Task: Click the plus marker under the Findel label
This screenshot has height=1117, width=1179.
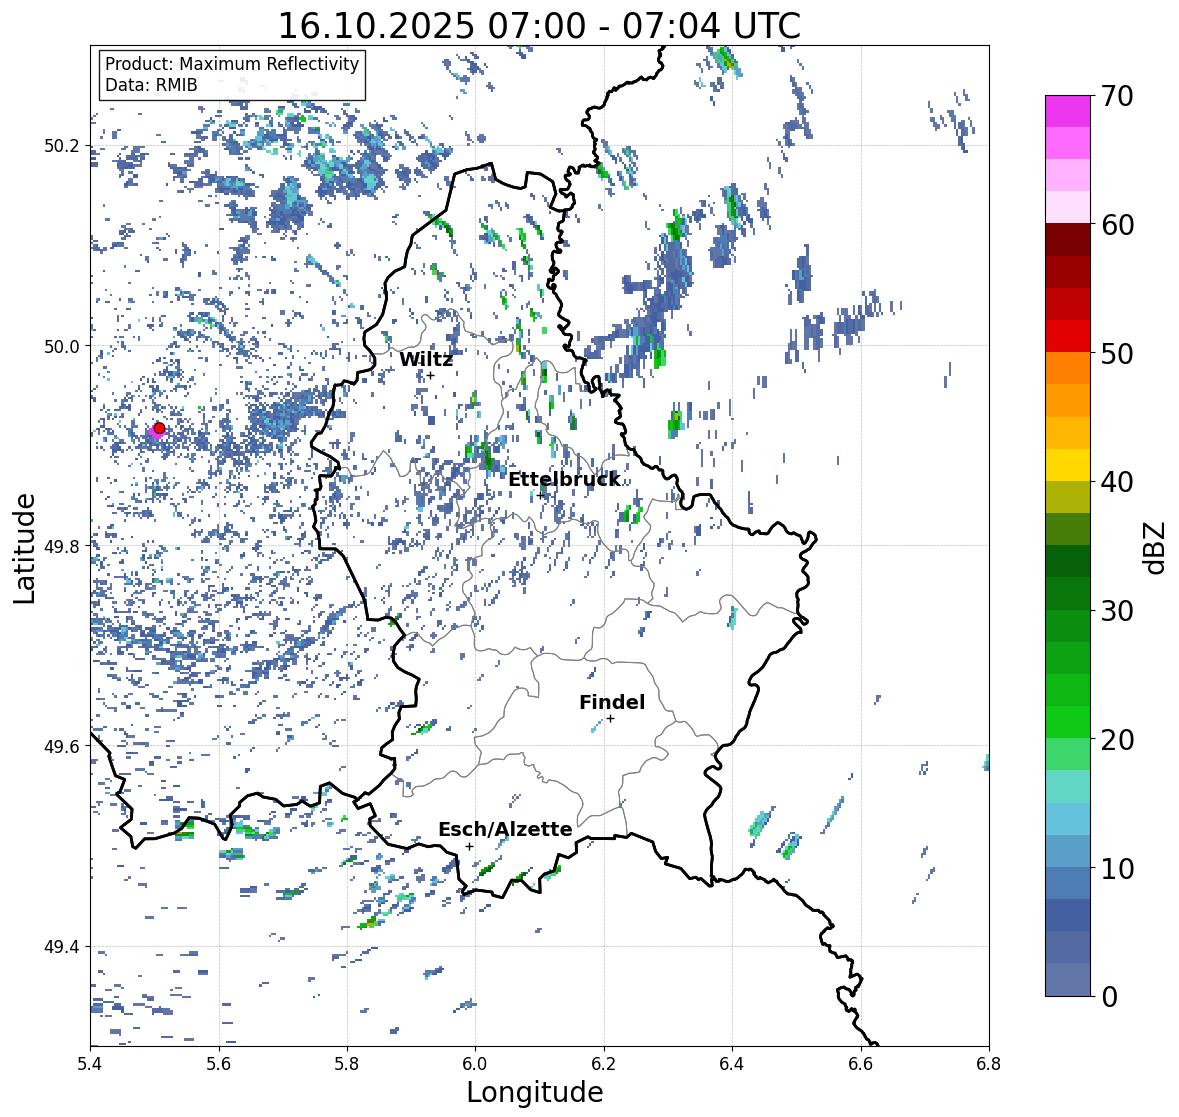Action: pyautogui.click(x=611, y=719)
